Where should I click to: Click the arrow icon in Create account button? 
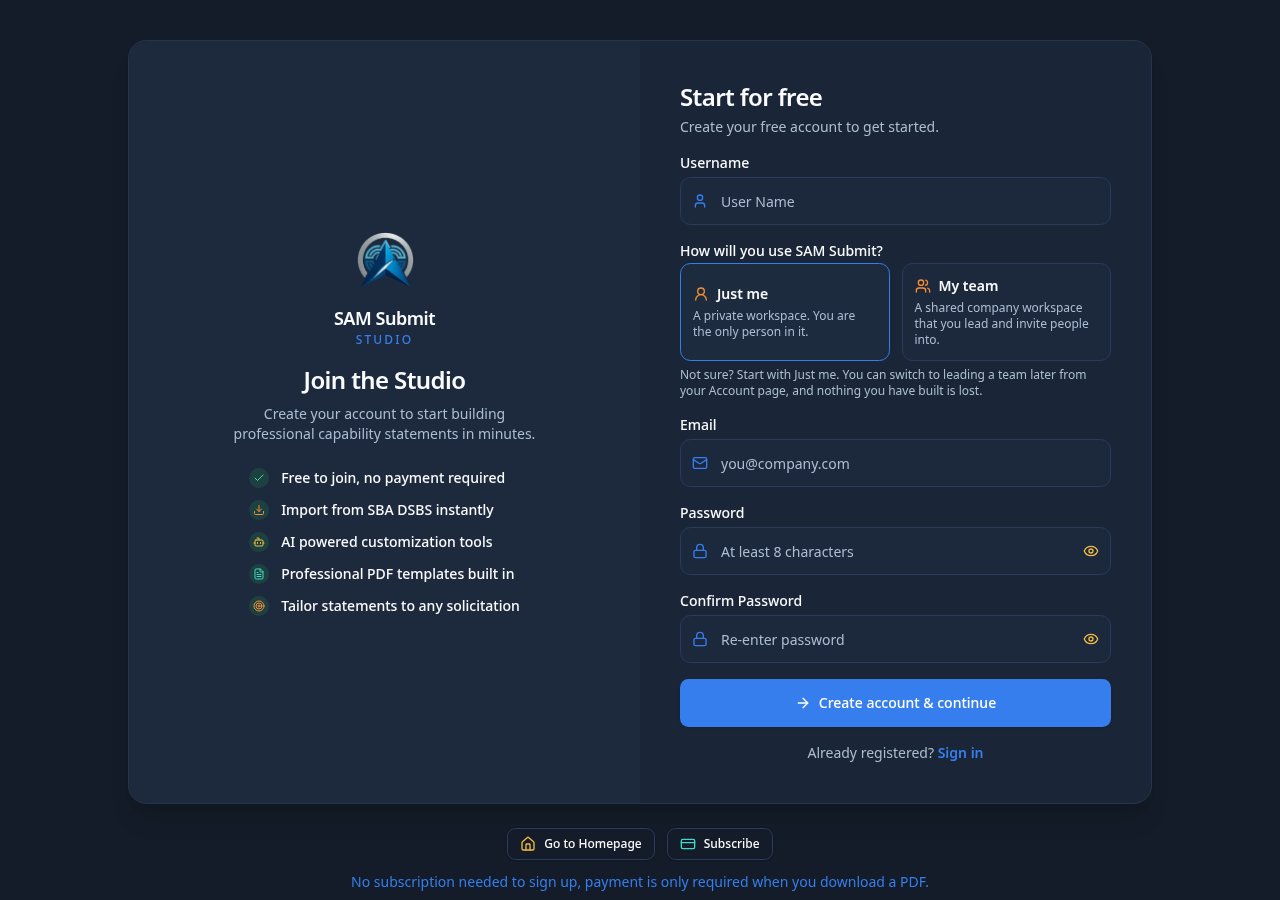coord(803,703)
